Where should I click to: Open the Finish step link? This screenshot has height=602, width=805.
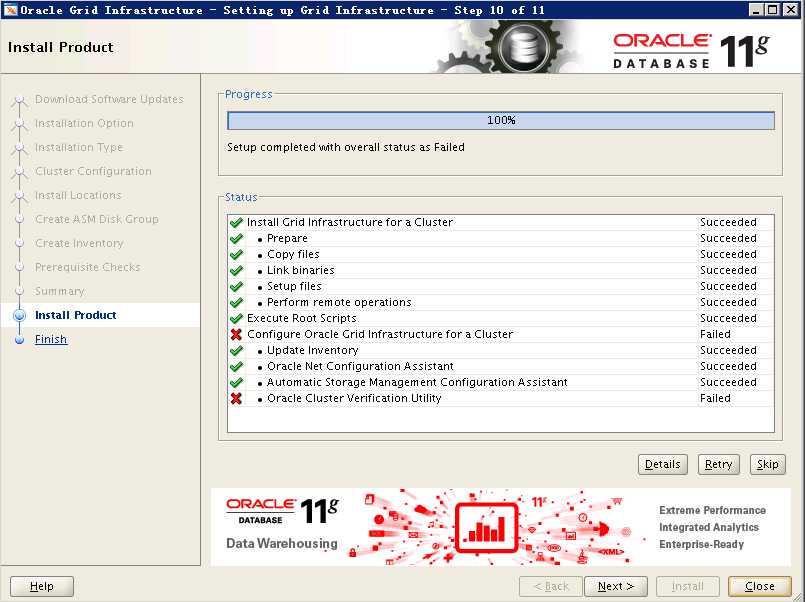tap(51, 339)
